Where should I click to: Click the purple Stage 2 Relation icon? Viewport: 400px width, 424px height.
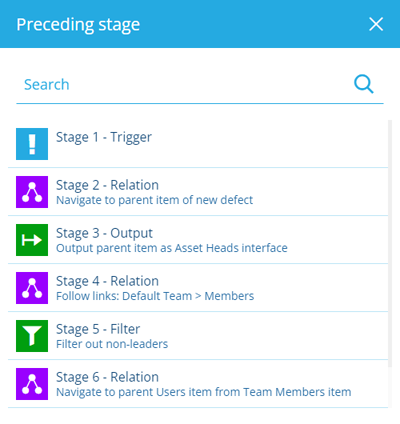pyautogui.click(x=32, y=192)
